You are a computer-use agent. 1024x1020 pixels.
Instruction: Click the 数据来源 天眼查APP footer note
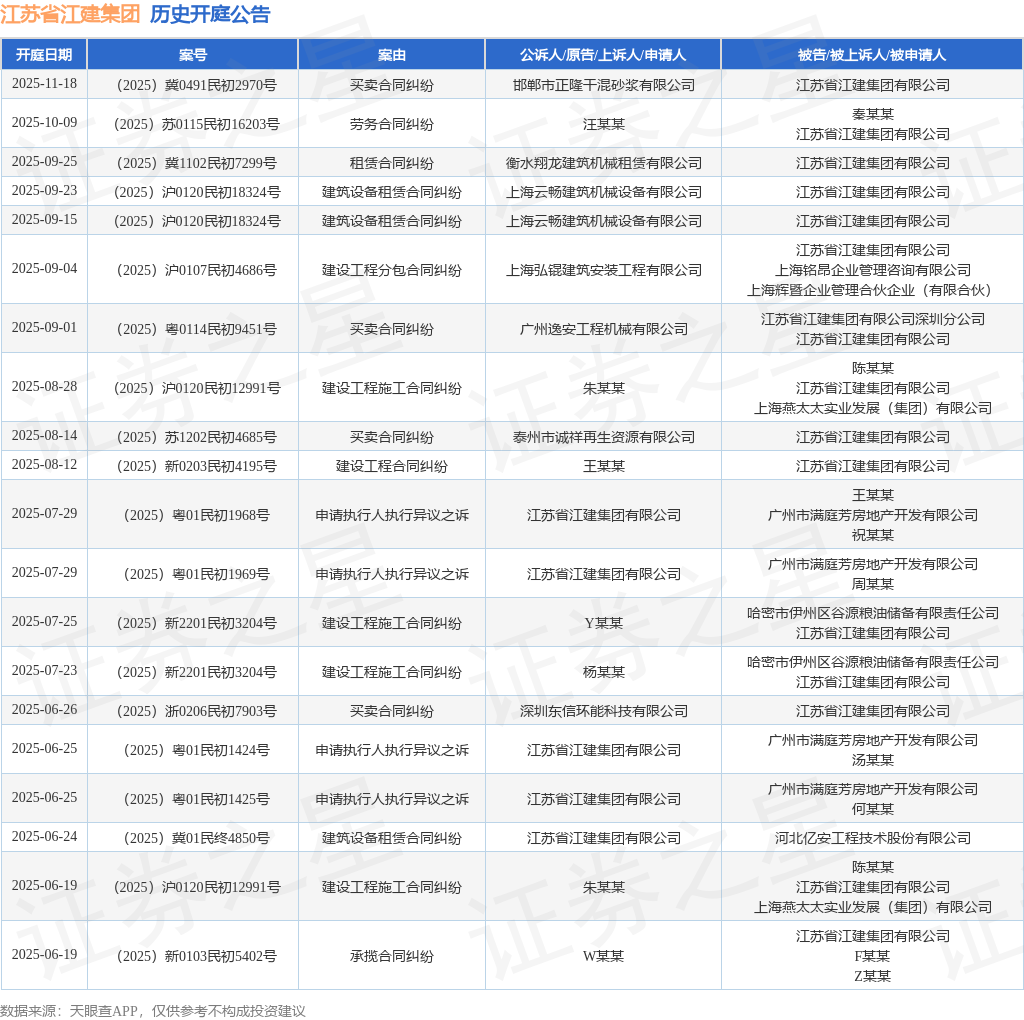(x=153, y=1011)
